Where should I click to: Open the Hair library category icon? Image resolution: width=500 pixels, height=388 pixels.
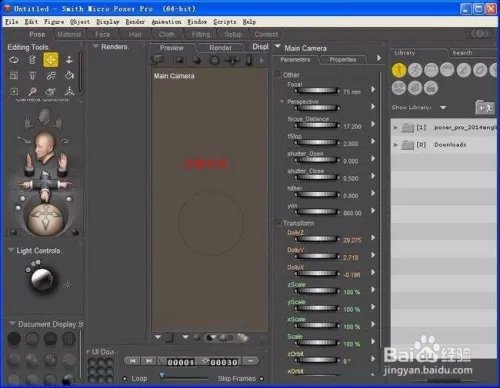447,70
